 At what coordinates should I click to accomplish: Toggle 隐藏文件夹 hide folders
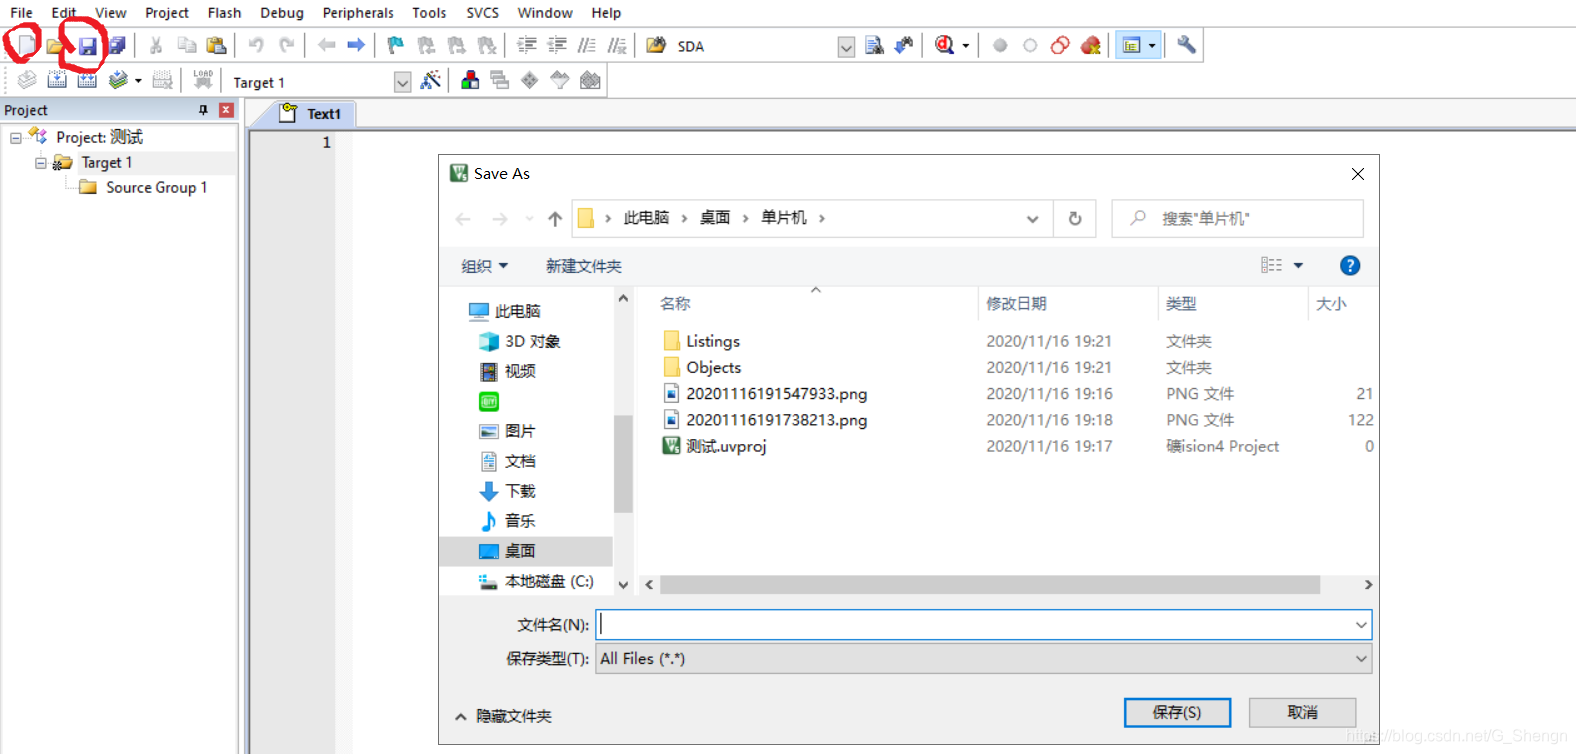503,716
